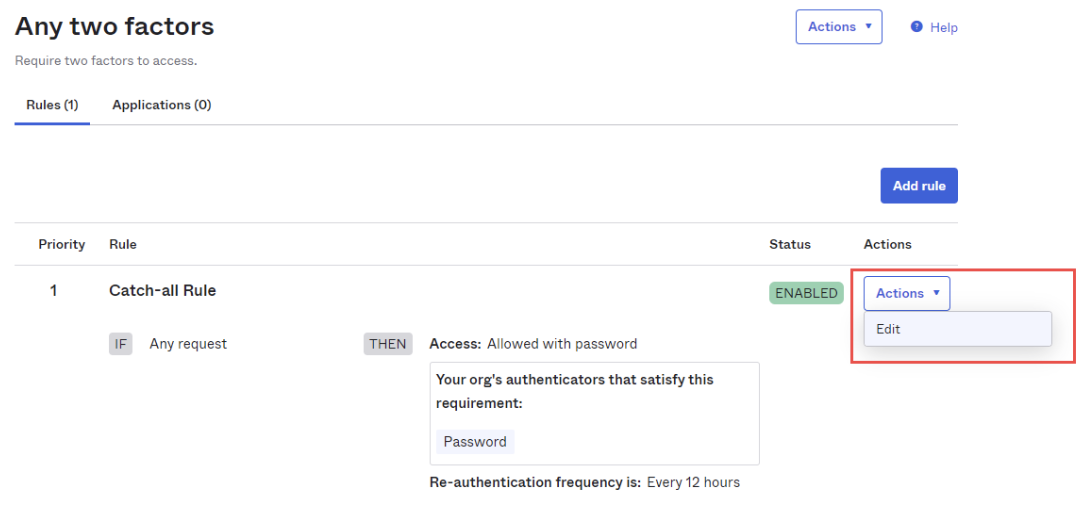The width and height of the screenshot is (1086, 516).
Task: Click the Priority column header
Action: tap(62, 244)
